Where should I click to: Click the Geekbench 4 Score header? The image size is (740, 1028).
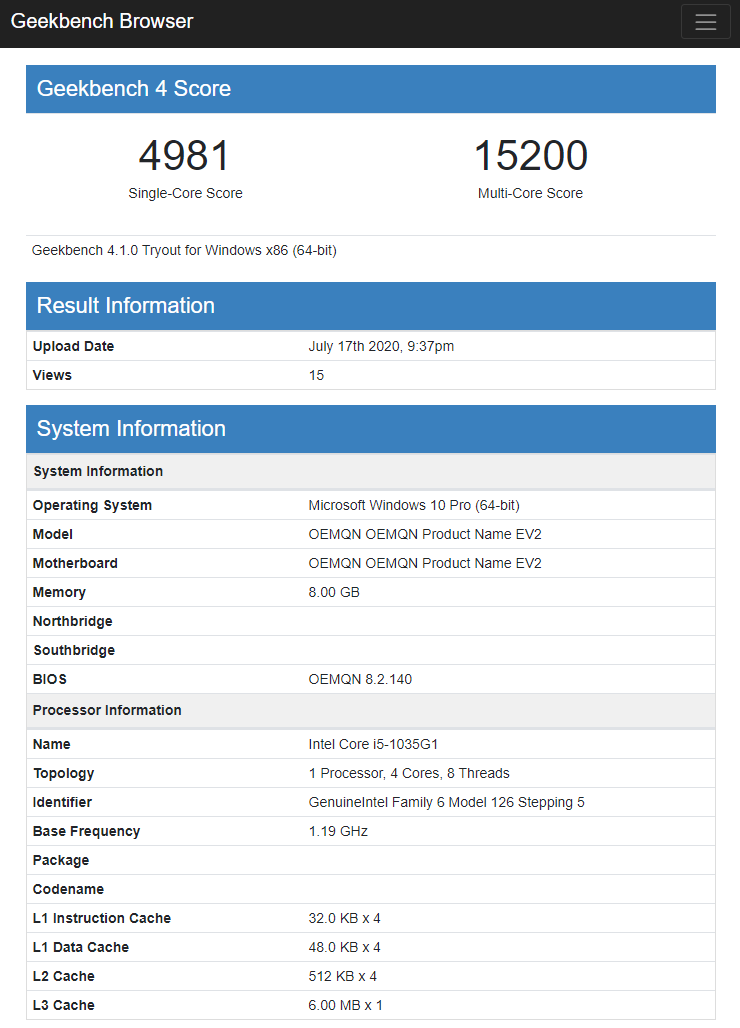coord(371,89)
